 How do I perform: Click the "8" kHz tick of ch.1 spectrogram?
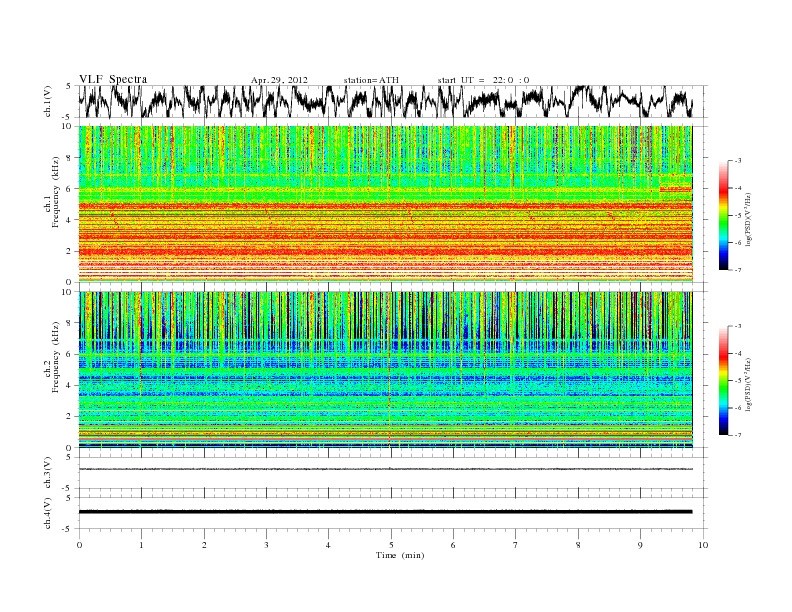click(70, 158)
